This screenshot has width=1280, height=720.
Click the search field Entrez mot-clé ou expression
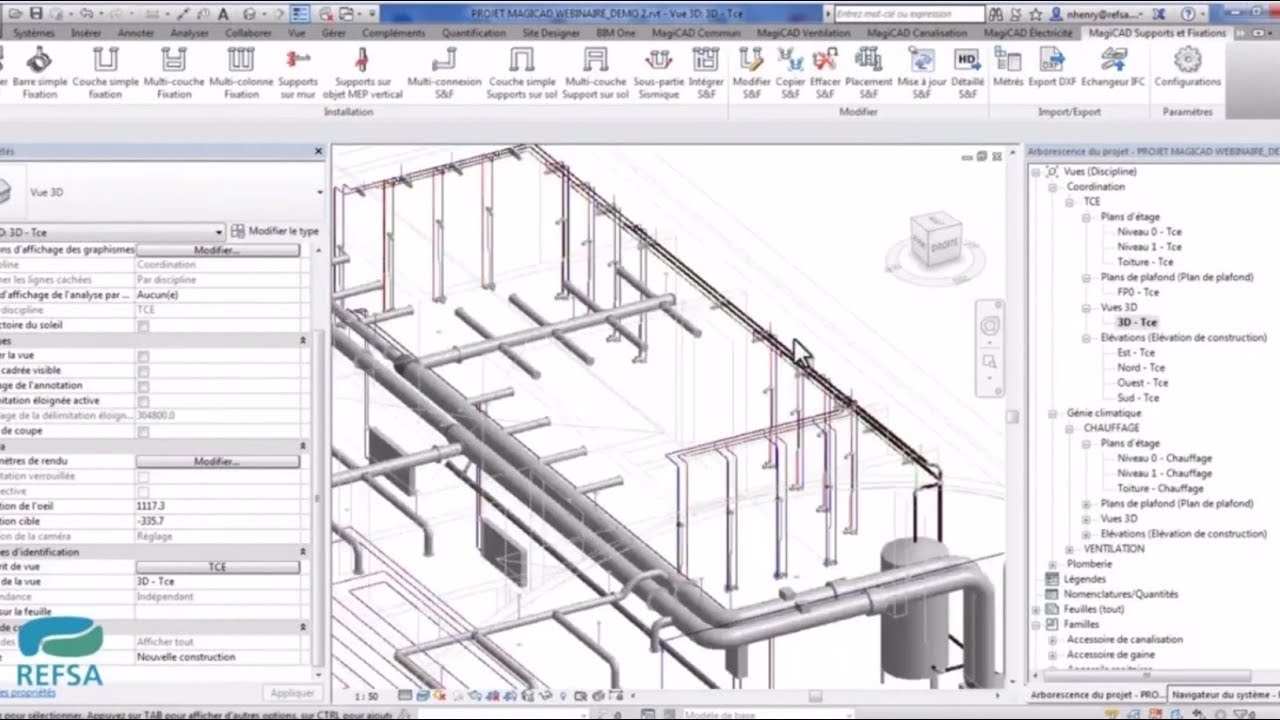(909, 14)
